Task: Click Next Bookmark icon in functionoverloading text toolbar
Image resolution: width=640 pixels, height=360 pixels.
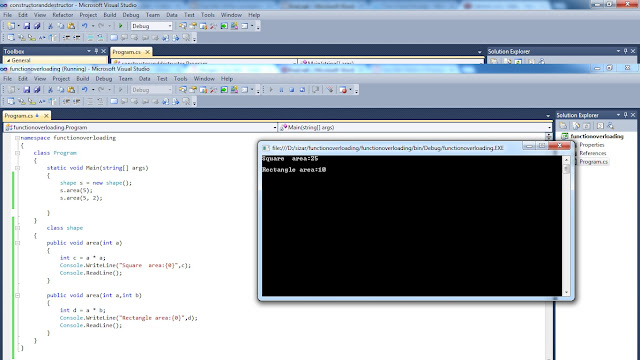Action: tap(135, 101)
